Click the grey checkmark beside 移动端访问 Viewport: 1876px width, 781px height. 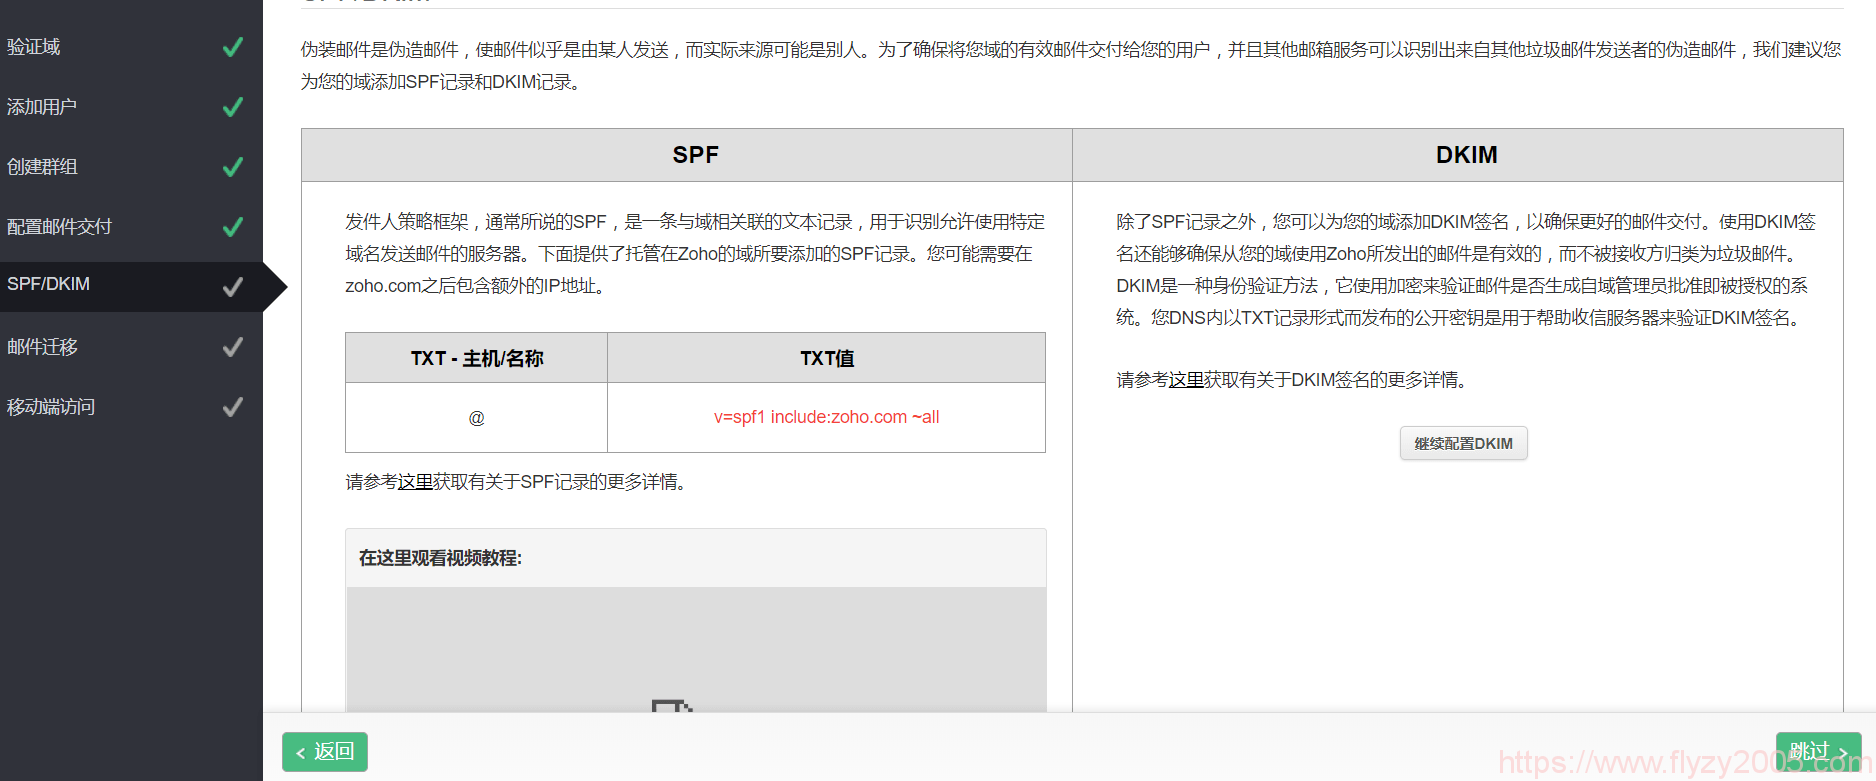point(233,407)
